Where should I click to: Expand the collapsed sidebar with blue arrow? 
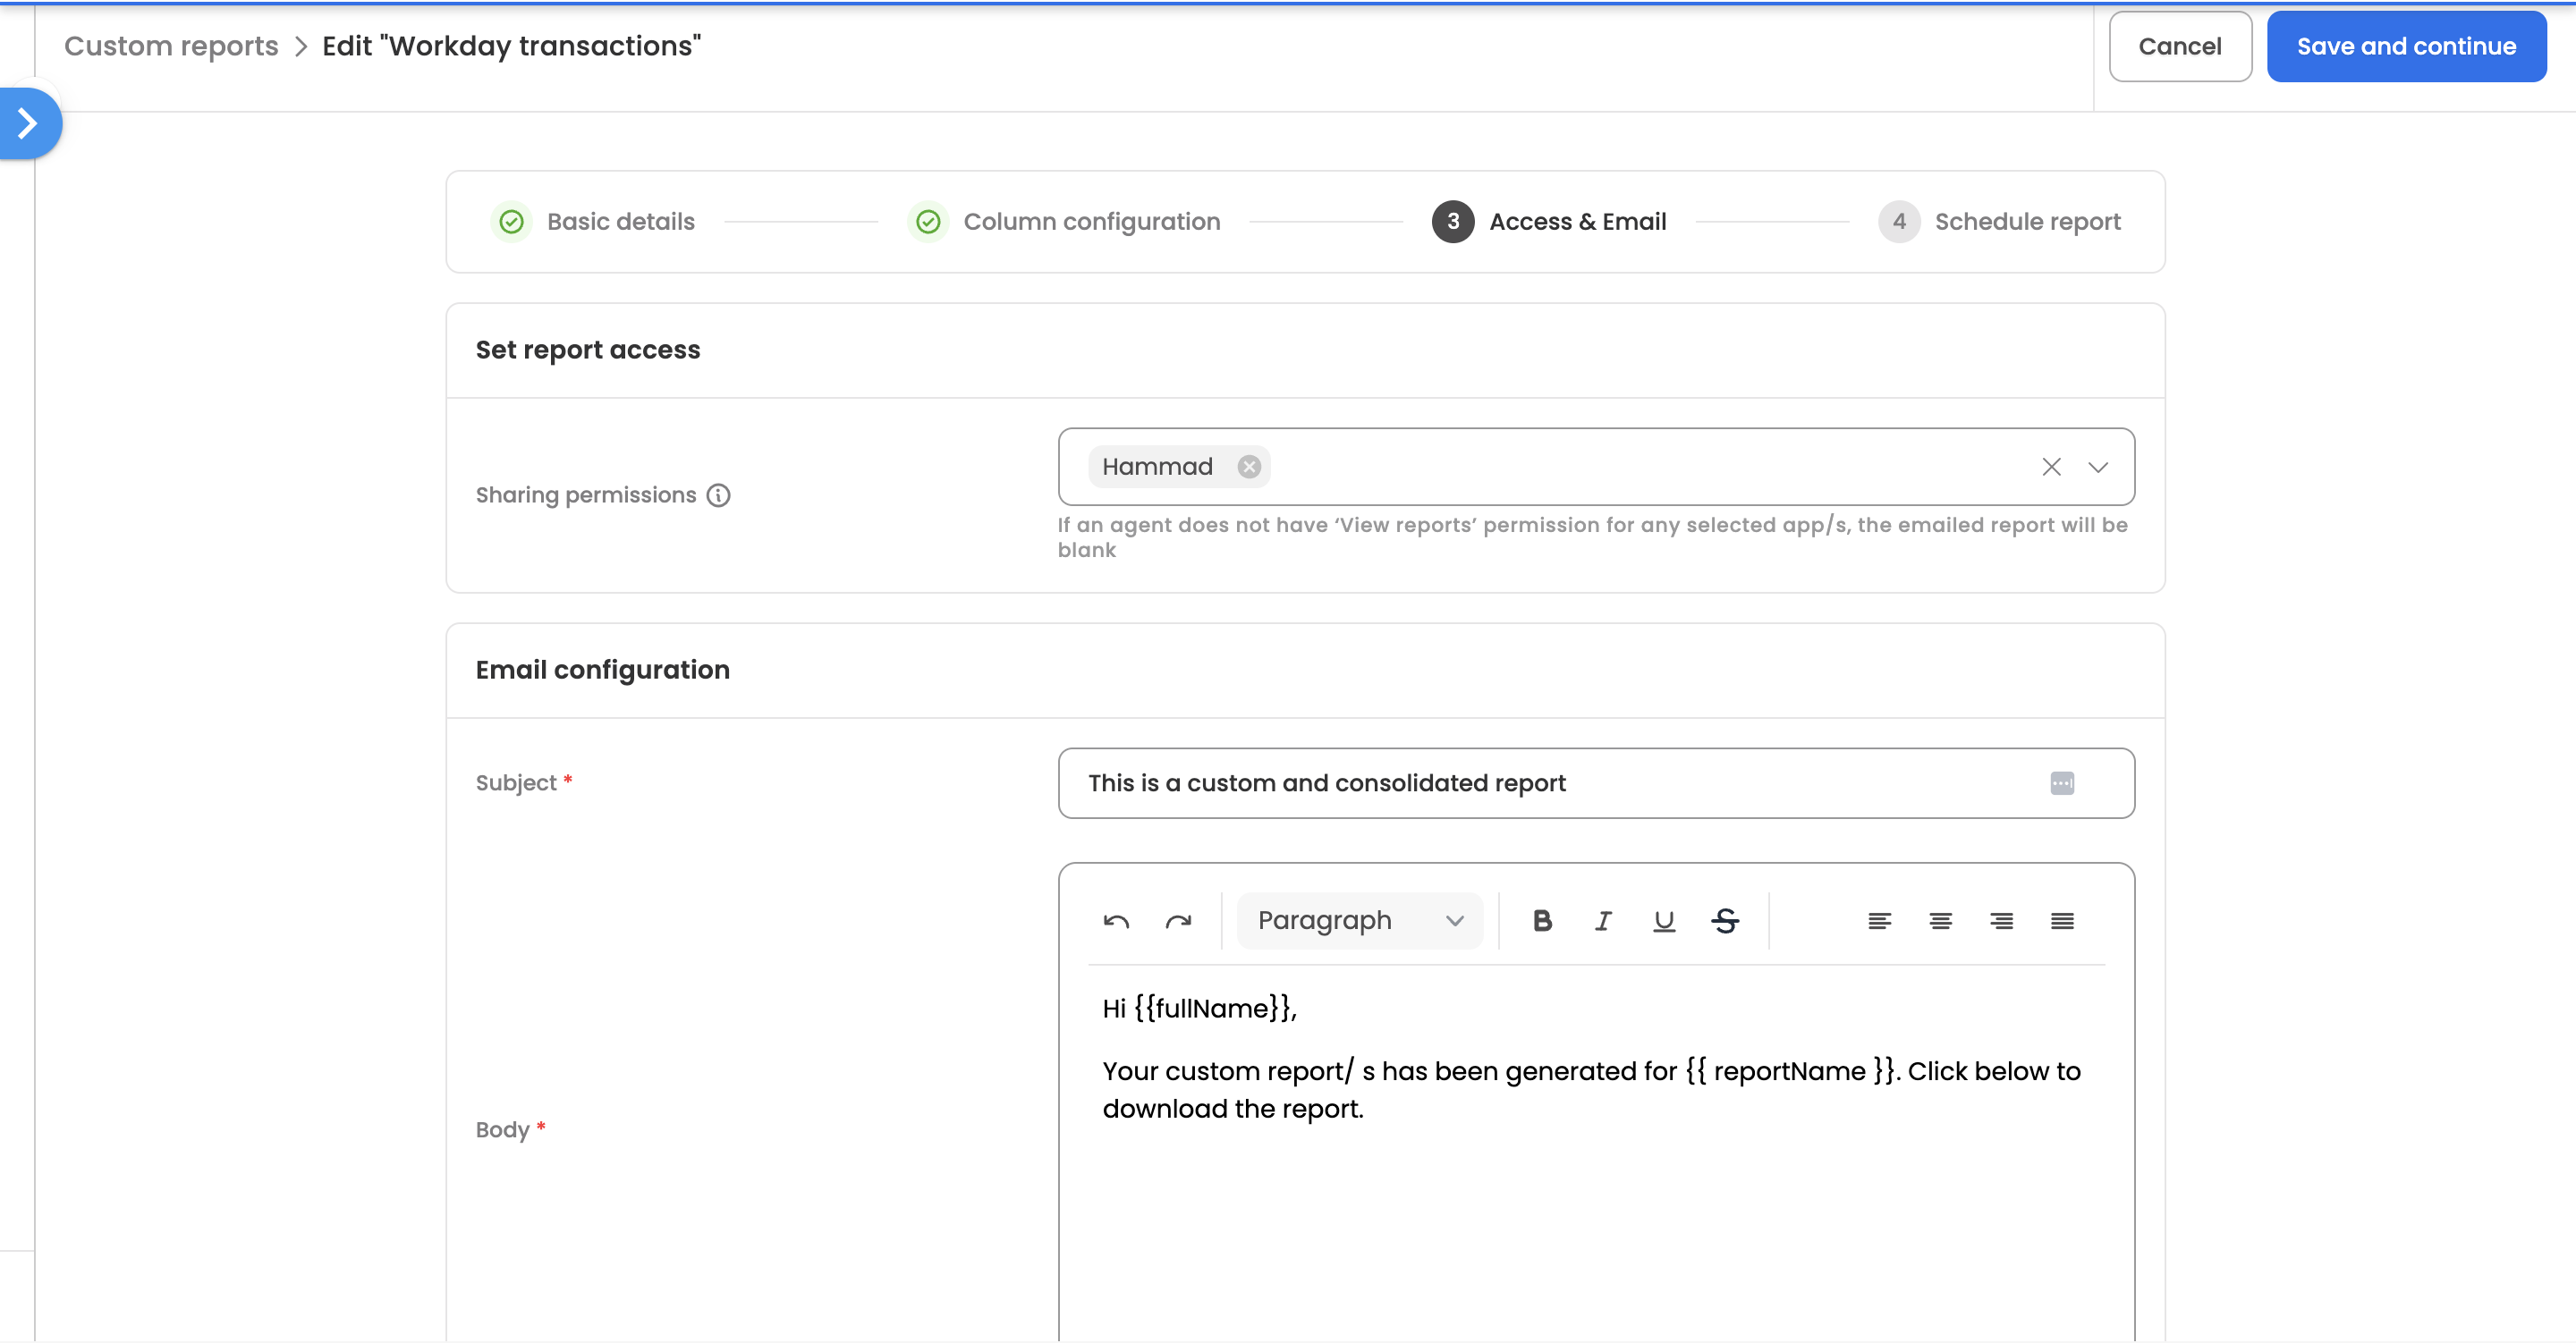click(x=28, y=123)
